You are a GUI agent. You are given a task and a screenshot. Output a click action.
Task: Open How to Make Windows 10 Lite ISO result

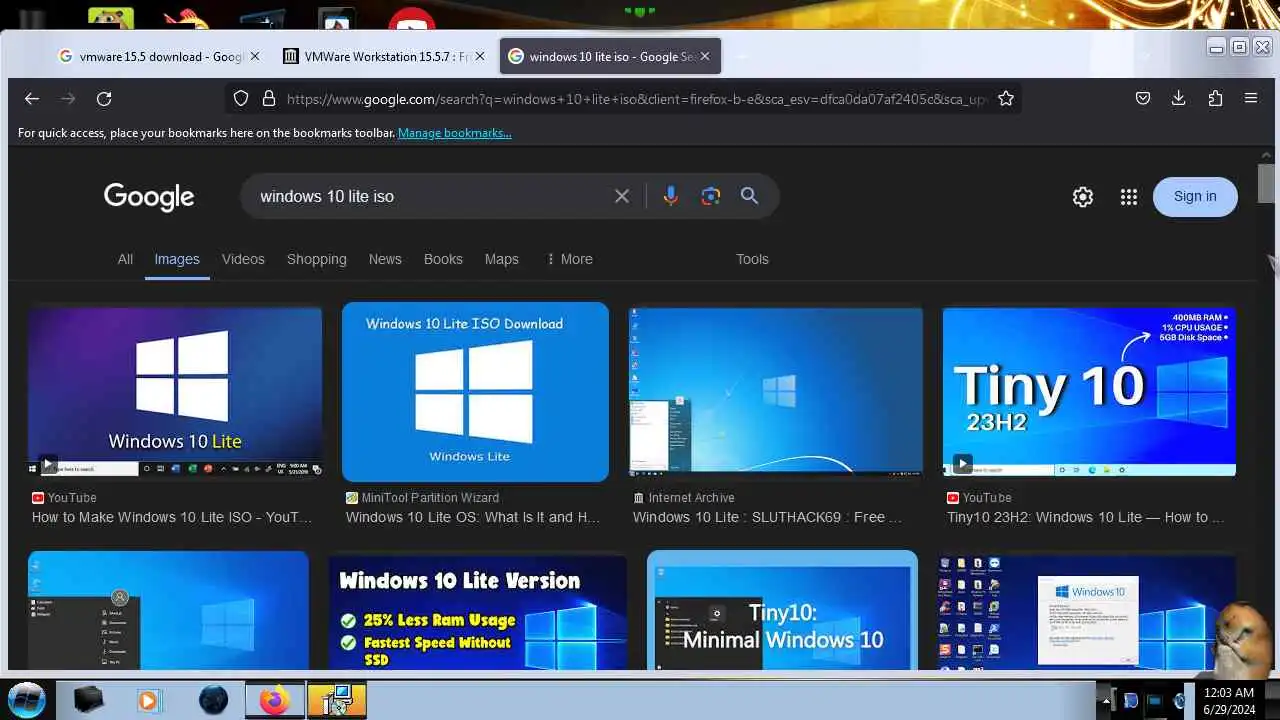coord(172,517)
